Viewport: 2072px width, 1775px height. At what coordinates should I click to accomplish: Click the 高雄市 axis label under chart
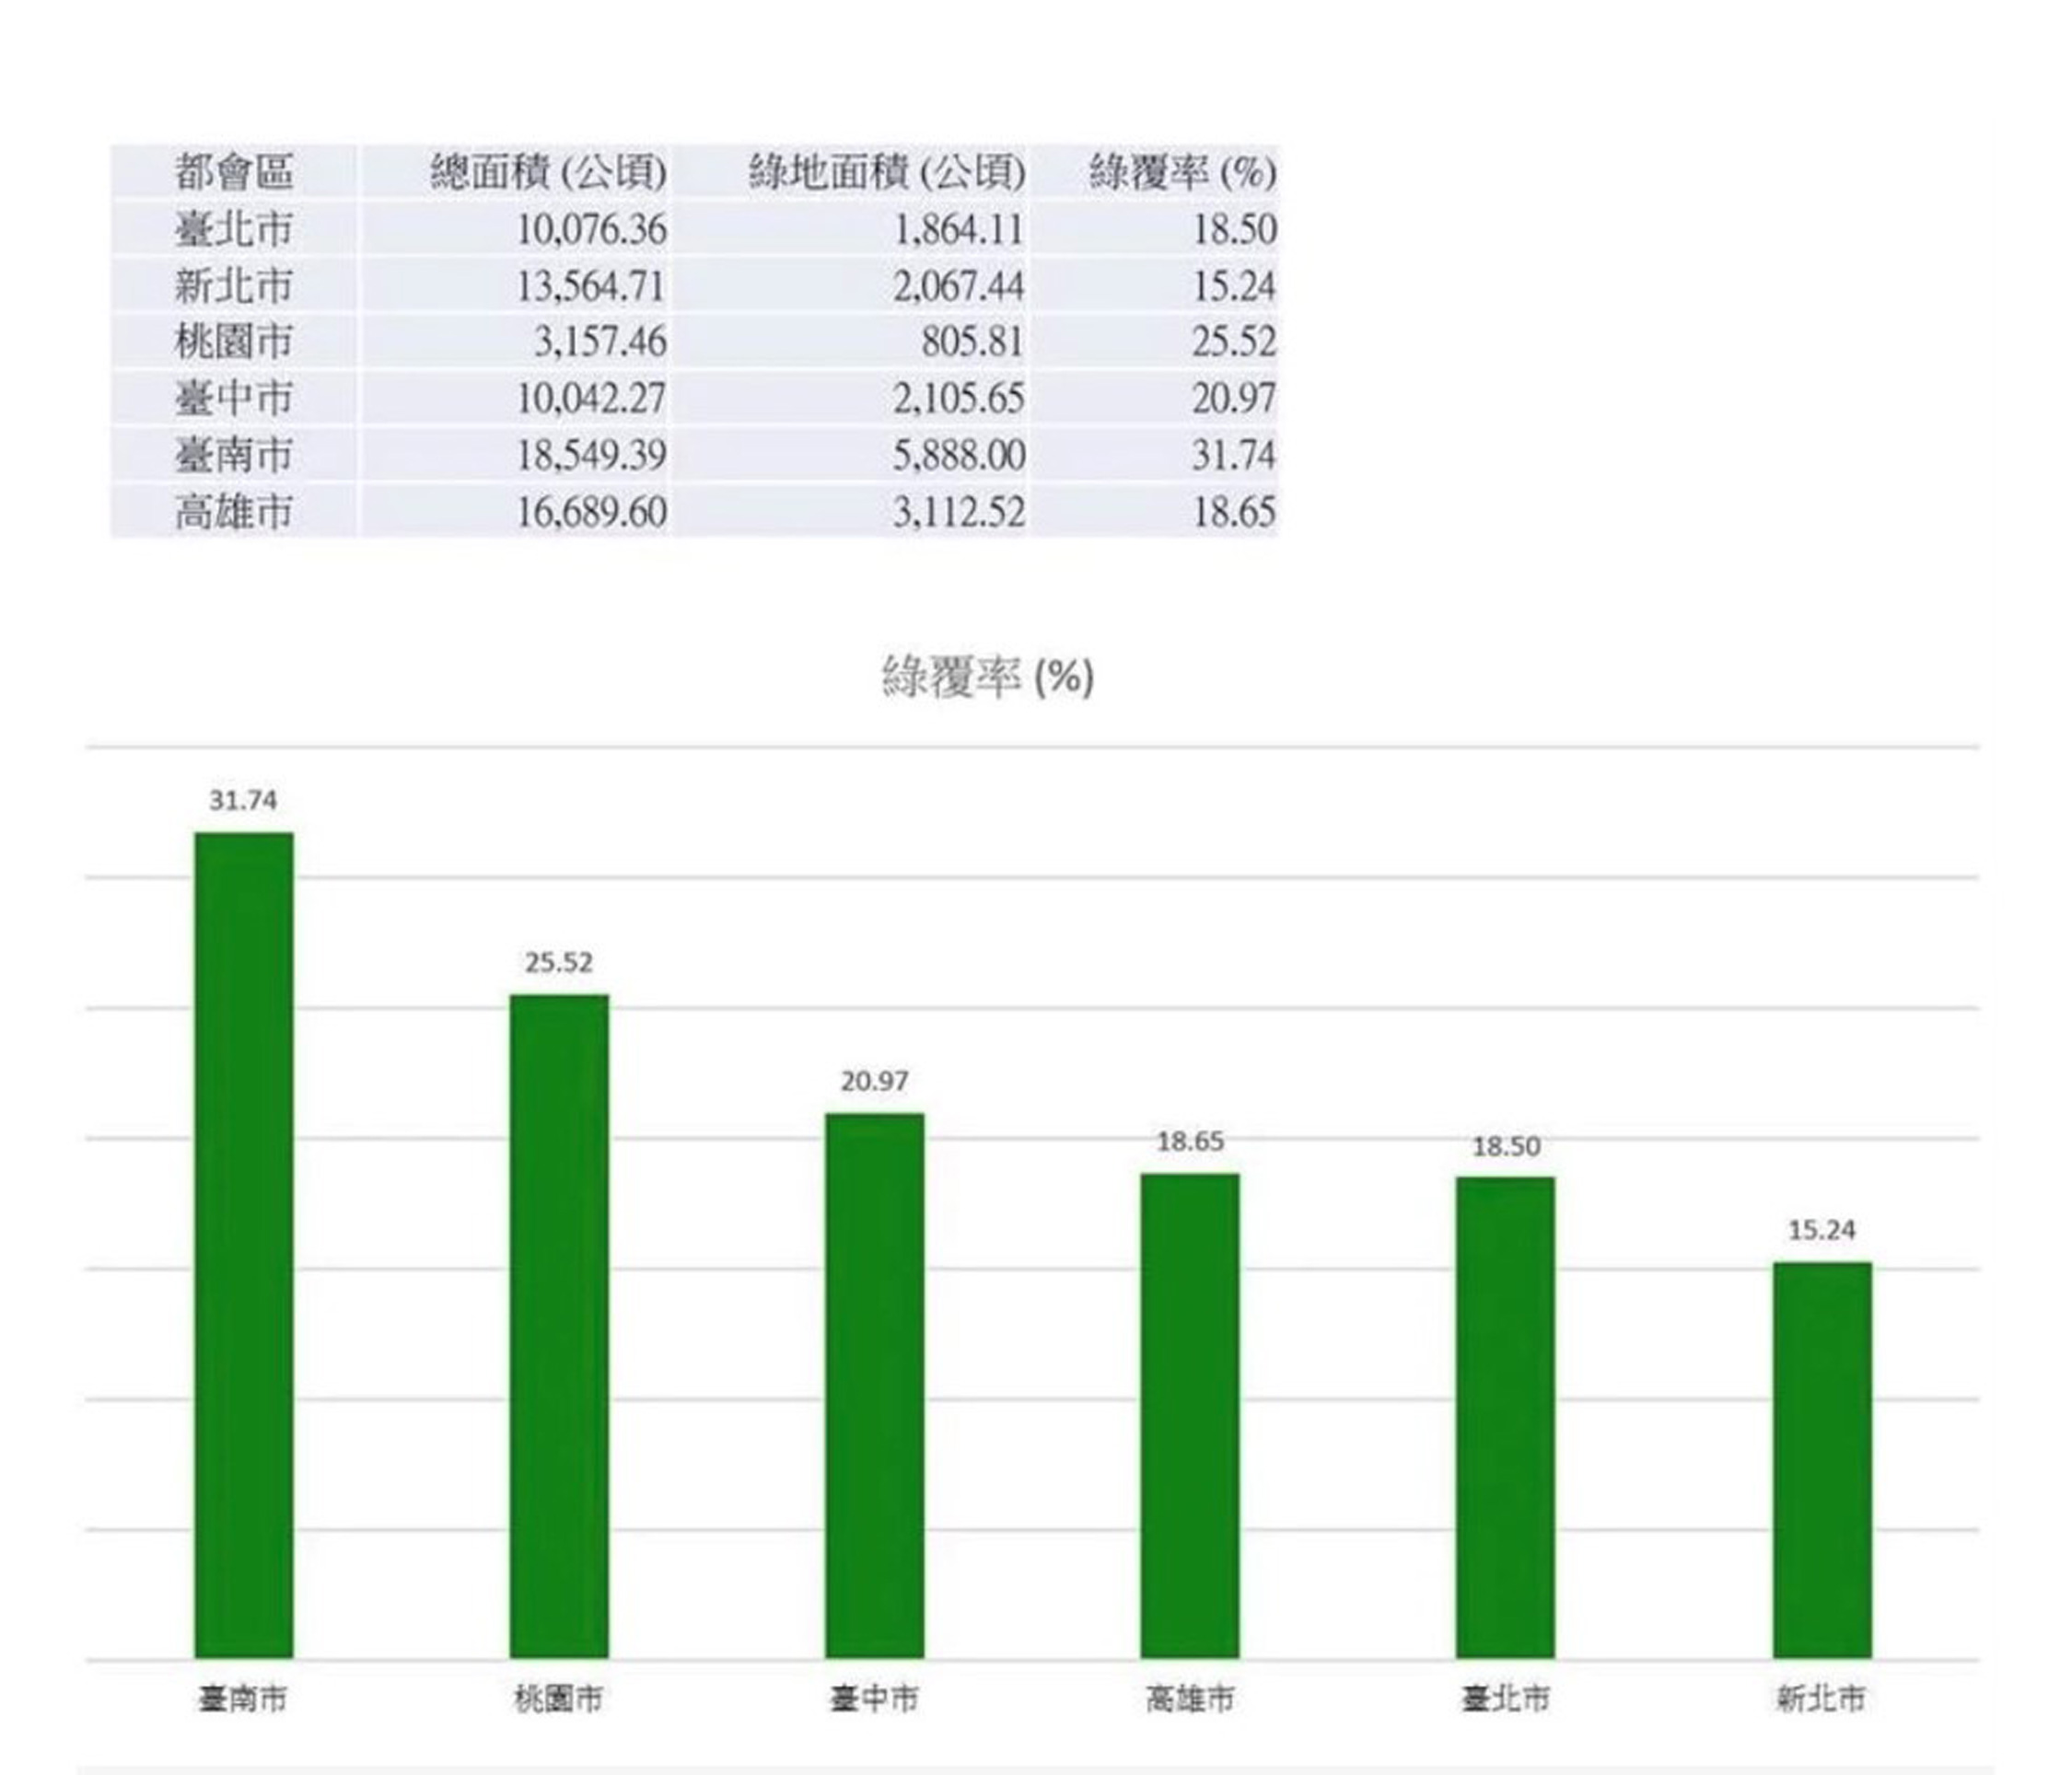pyautogui.click(x=1190, y=1698)
